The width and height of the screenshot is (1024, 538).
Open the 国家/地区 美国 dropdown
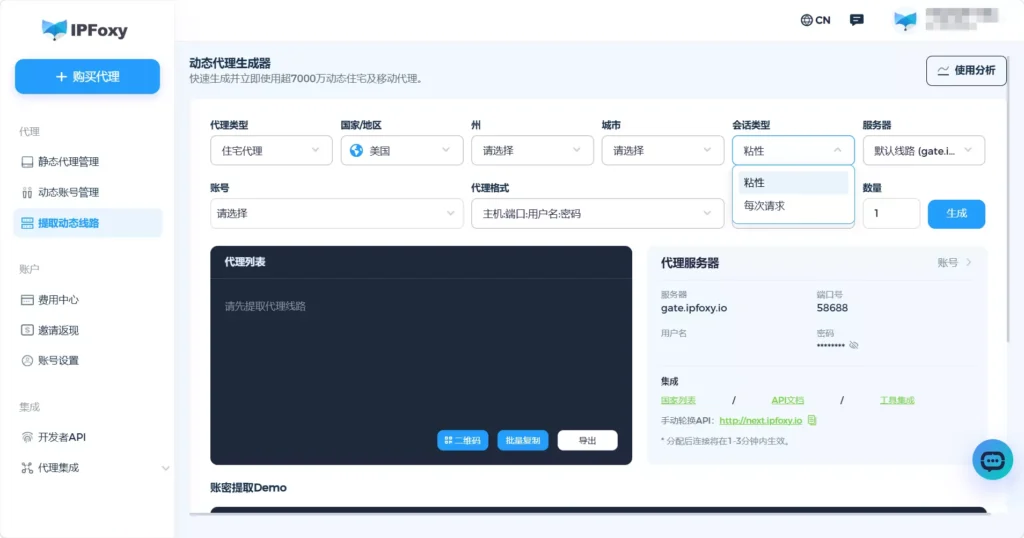point(400,151)
